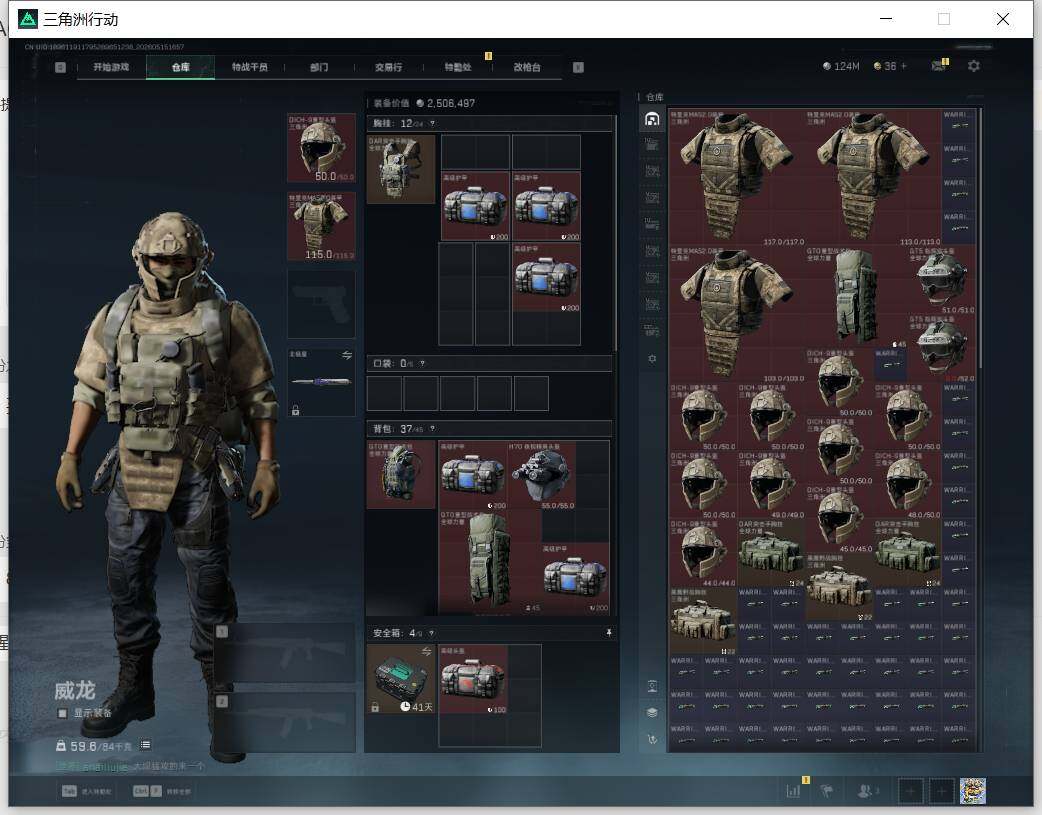Screen dimensions: 1042x815
Task: Click the 59.6 carry weight value
Action: [83, 746]
